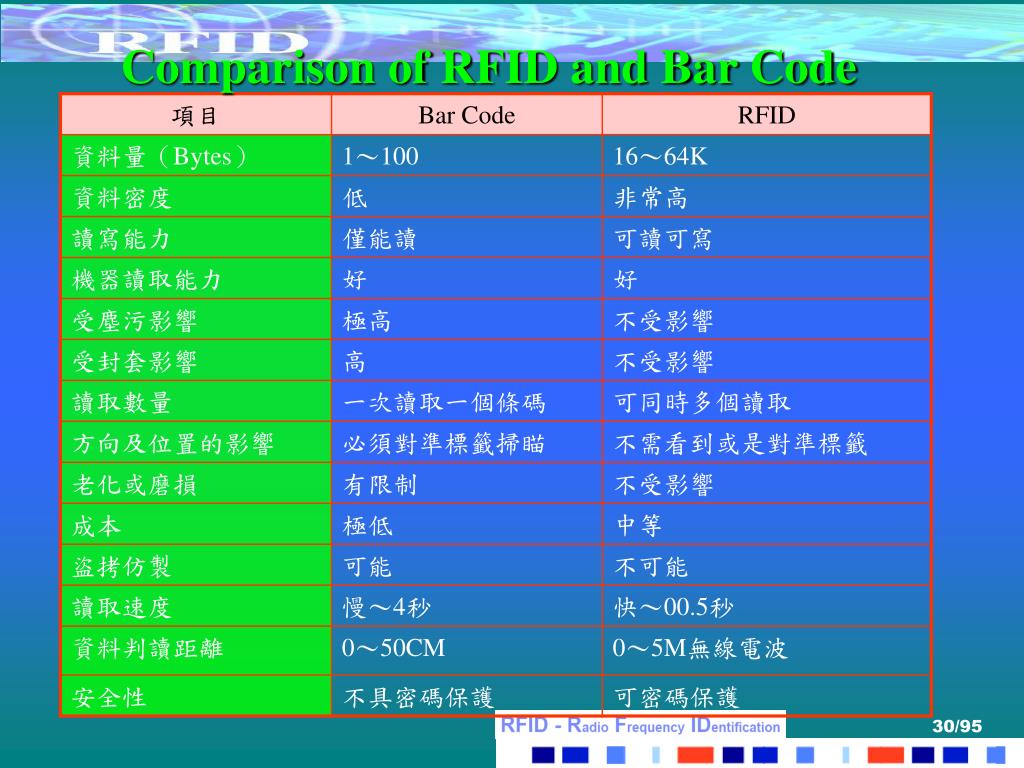Click the cell '中等'
This screenshot has height=768, width=1024.
click(766, 526)
